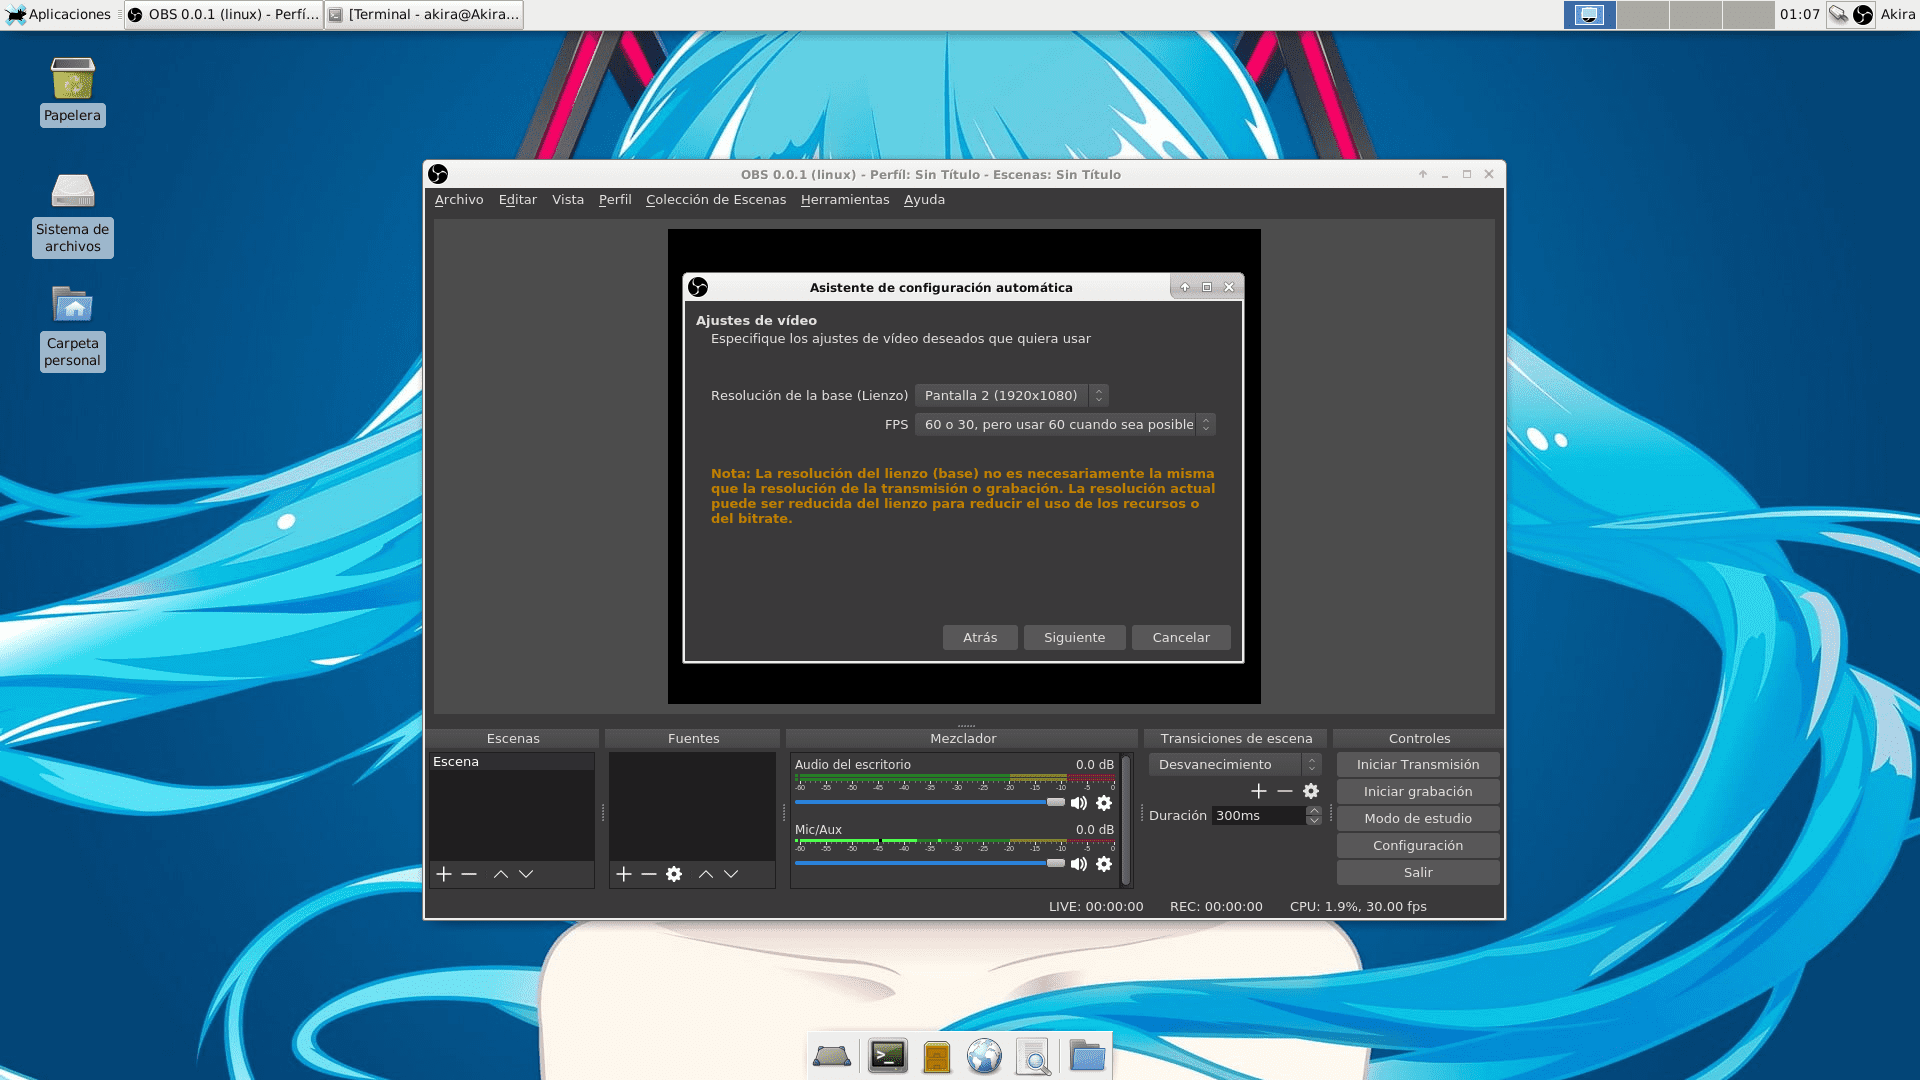Viewport: 1920px width, 1080px height.
Task: Add a scene transition with the plus icon
Action: coord(1258,791)
